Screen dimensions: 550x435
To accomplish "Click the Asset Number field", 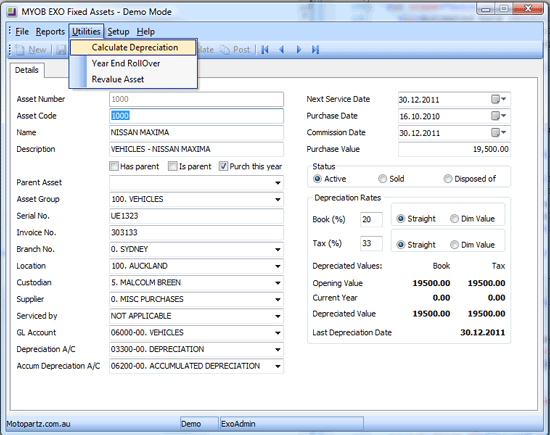I will [196, 99].
